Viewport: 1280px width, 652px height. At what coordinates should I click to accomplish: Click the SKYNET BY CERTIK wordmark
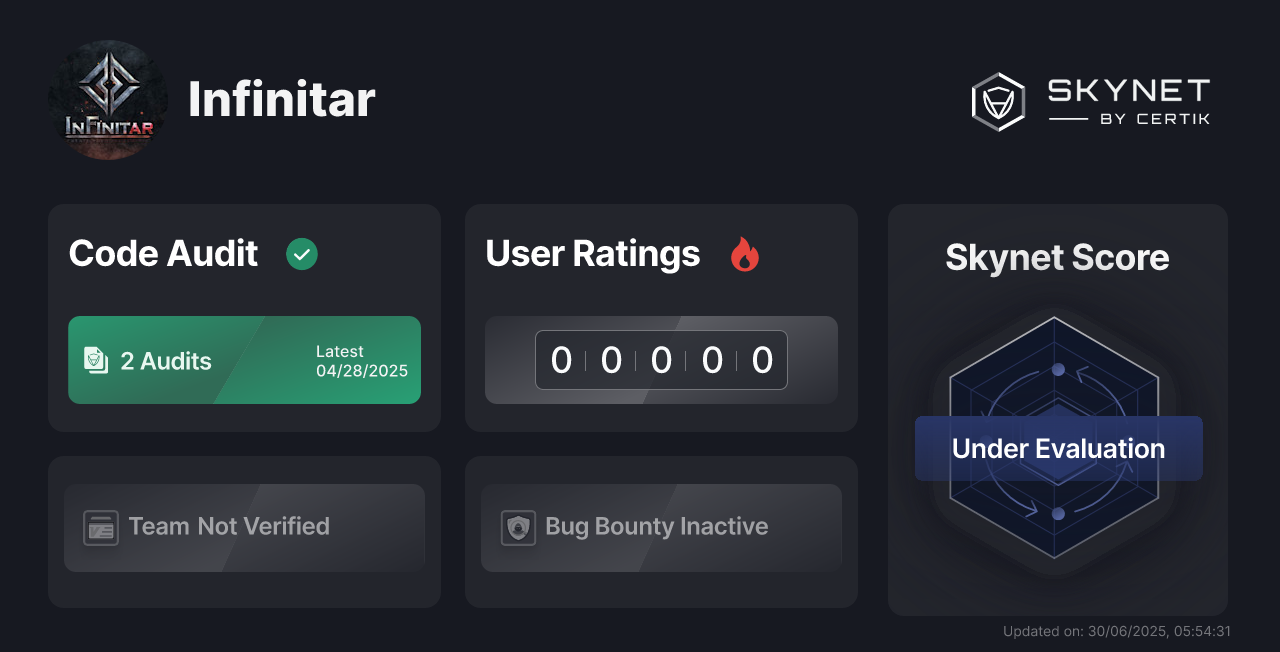1129,102
